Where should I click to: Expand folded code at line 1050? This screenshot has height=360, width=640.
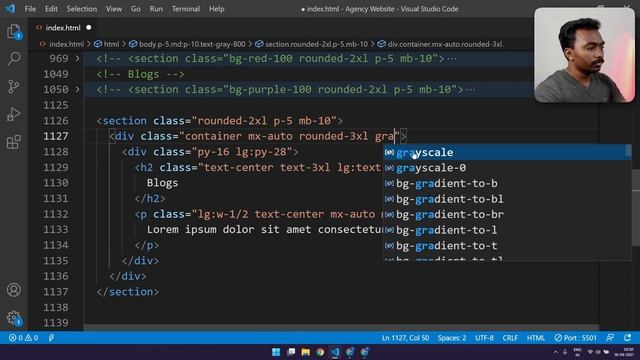tap(78, 90)
